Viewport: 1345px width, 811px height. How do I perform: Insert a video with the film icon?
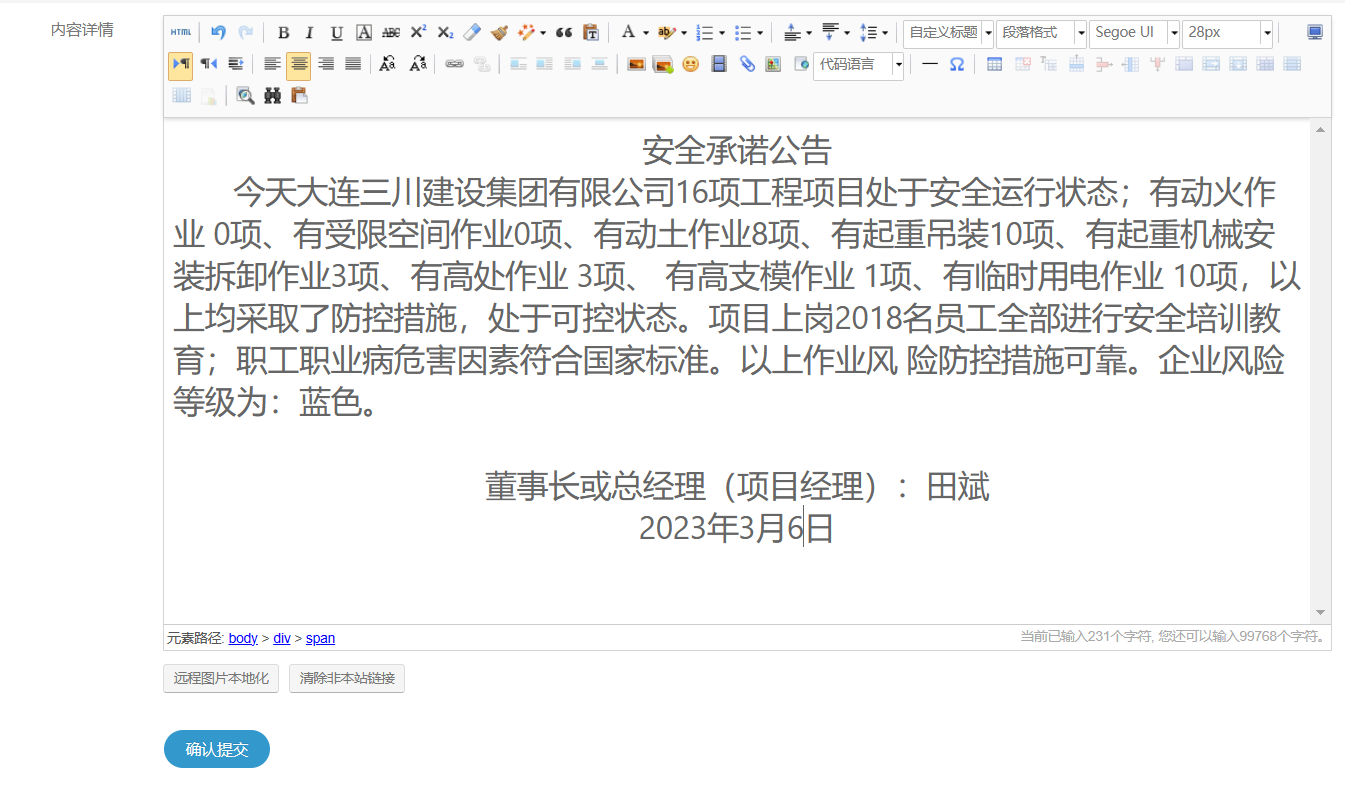point(719,64)
